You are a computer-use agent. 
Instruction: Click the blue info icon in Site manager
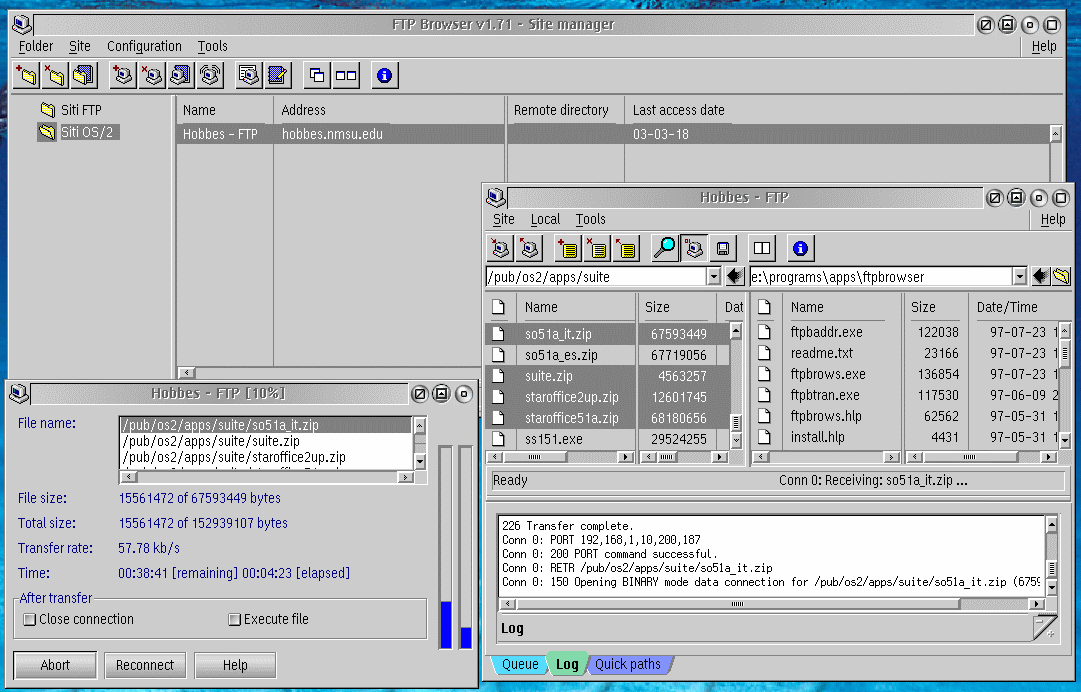(x=385, y=75)
